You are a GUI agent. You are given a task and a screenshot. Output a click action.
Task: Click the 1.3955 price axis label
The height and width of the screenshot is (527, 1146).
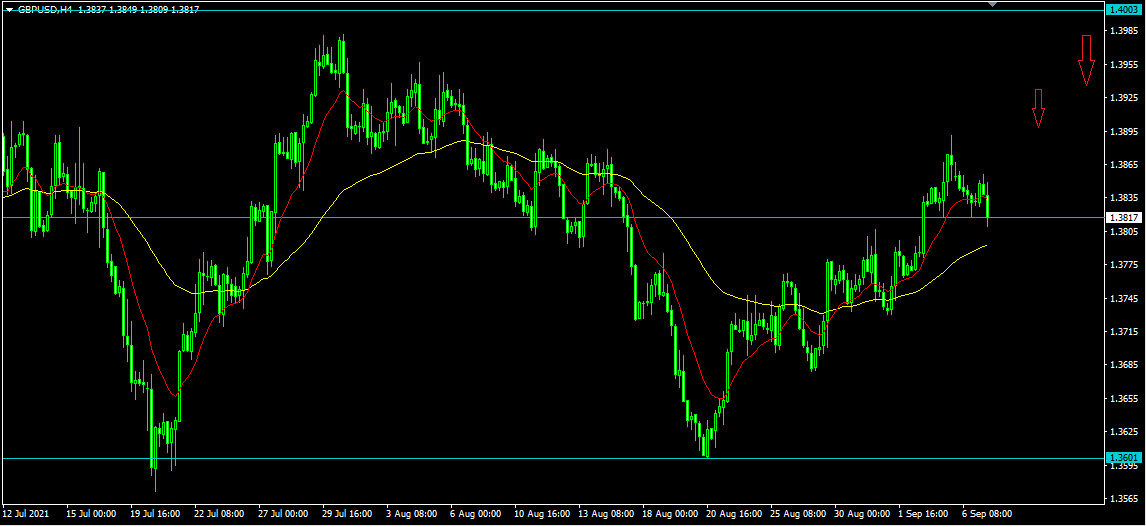point(1124,65)
